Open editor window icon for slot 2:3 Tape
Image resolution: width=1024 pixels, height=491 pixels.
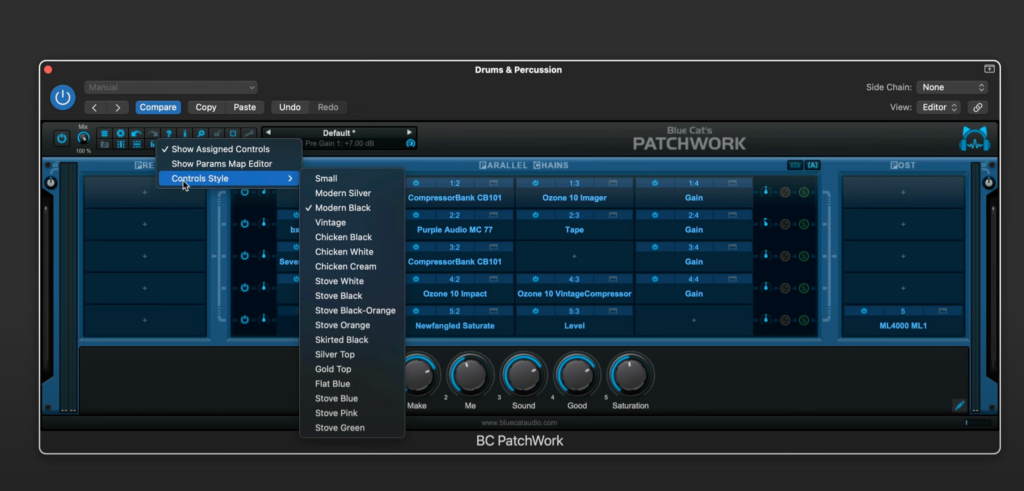coord(613,215)
